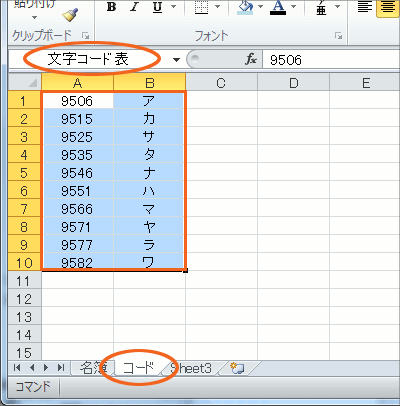Switch to the Sheet3 tab
This screenshot has width=400, height=406.
(191, 368)
